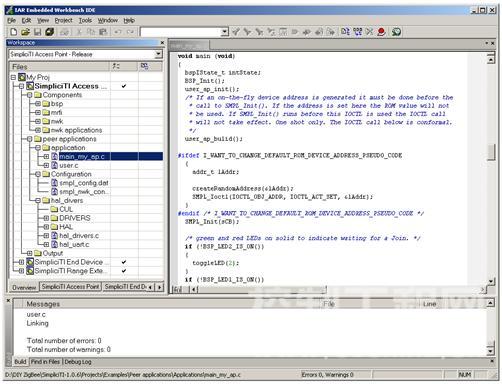Viewport: 502px width, 384px height.
Task: Click the toolbar search input field
Action: pos(181,32)
